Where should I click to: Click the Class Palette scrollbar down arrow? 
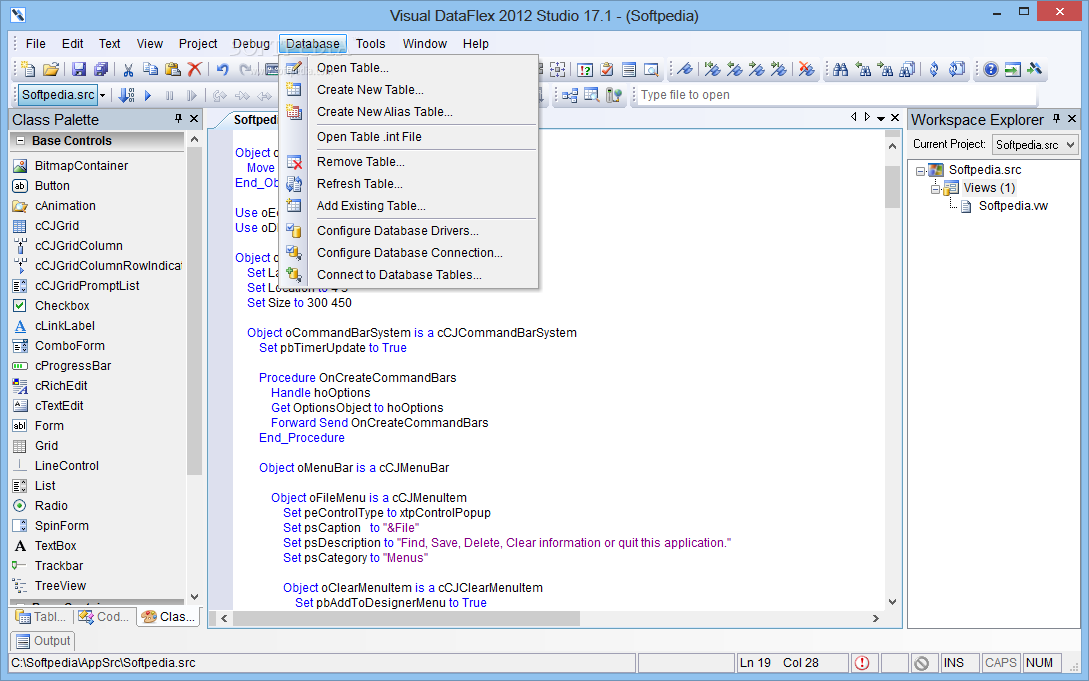194,597
